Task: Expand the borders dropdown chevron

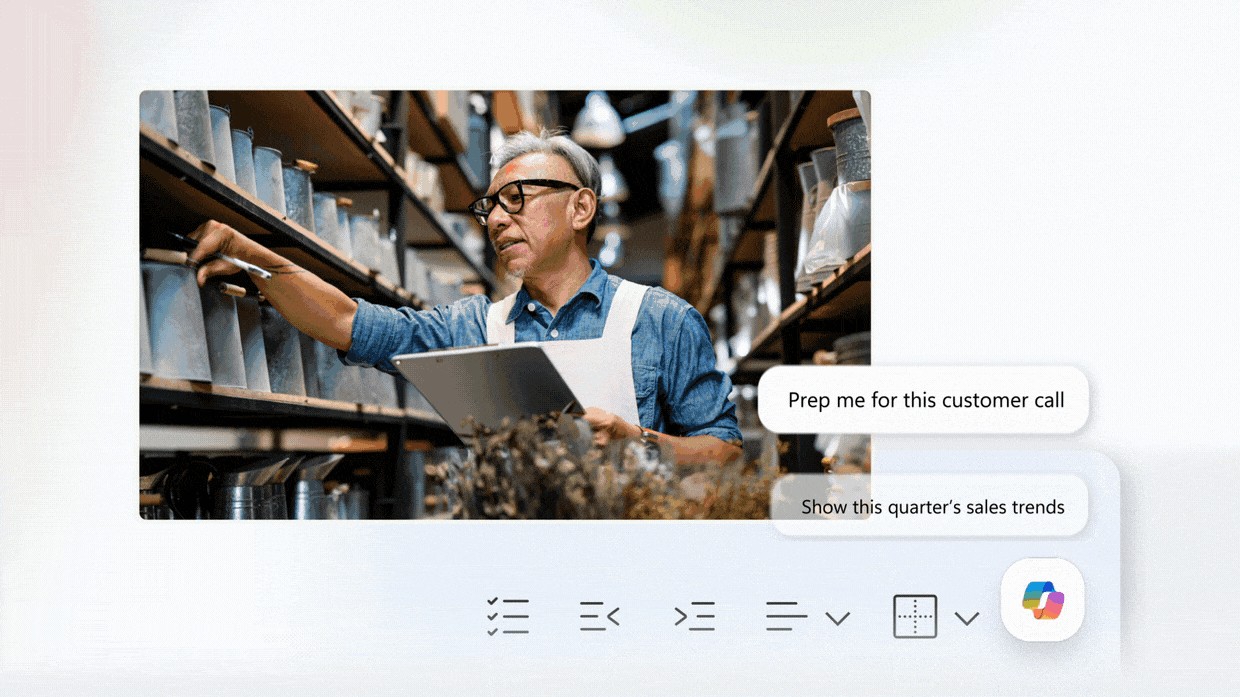Action: point(966,618)
